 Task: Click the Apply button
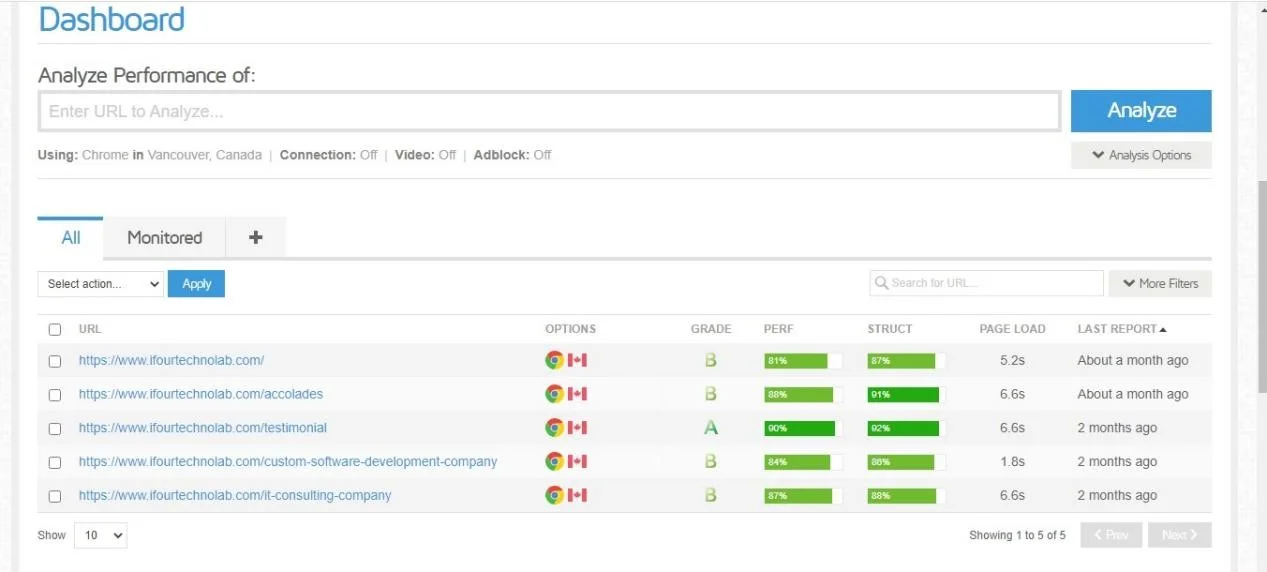click(x=196, y=284)
